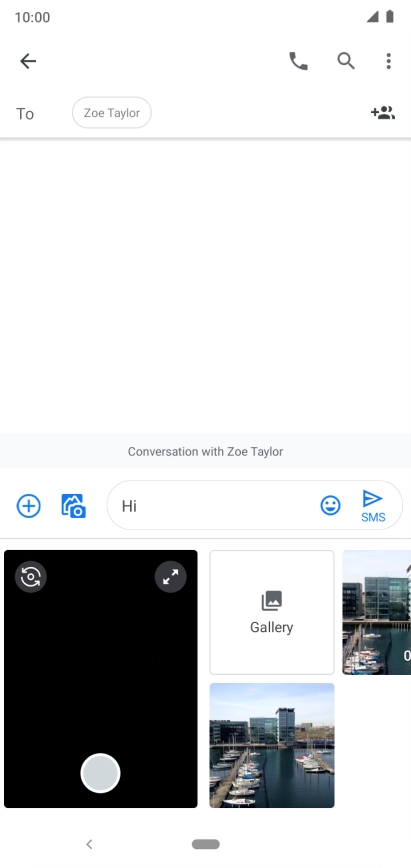This screenshot has width=411, height=868.
Task: Toggle the camera and gallery picker icon
Action: pos(73,506)
